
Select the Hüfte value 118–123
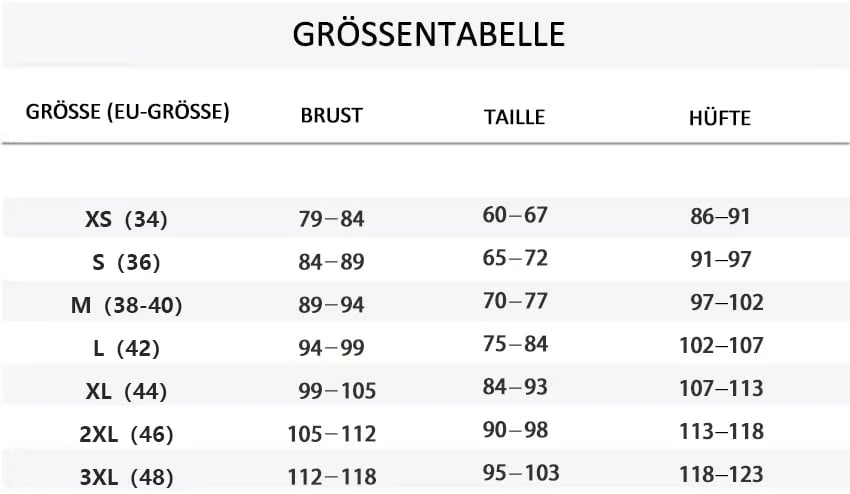pos(722,474)
